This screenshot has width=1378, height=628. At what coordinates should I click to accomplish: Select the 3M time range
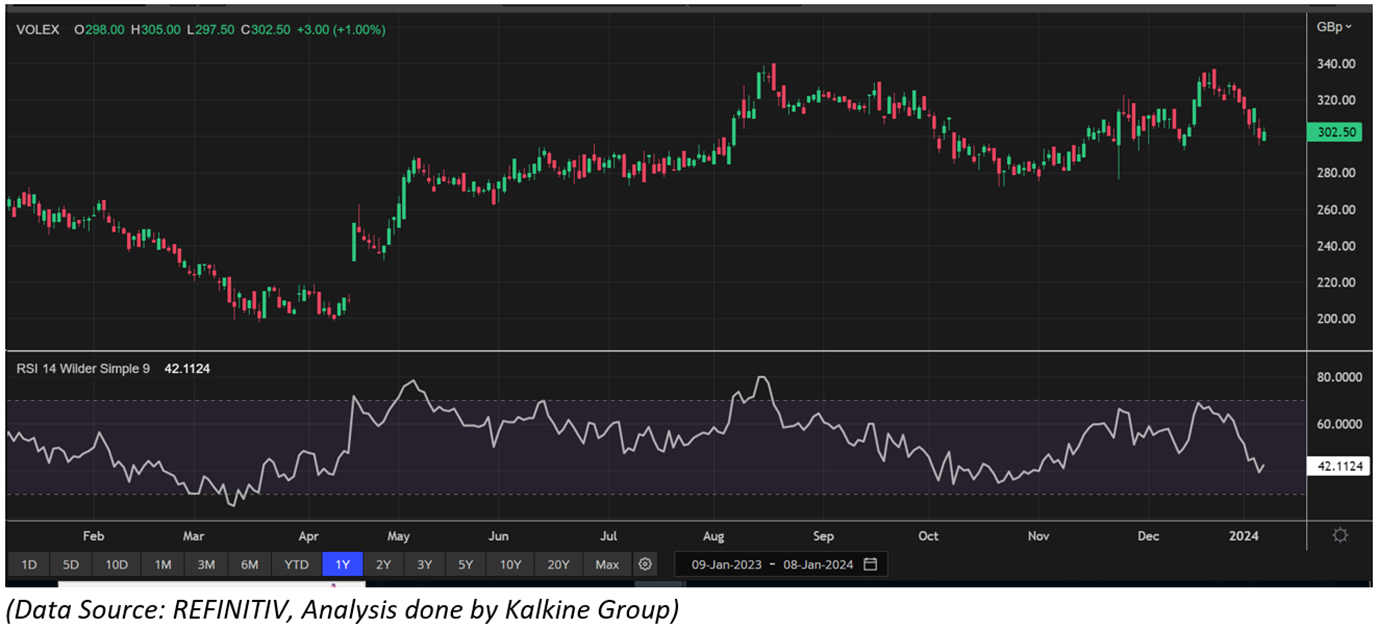[x=206, y=564]
